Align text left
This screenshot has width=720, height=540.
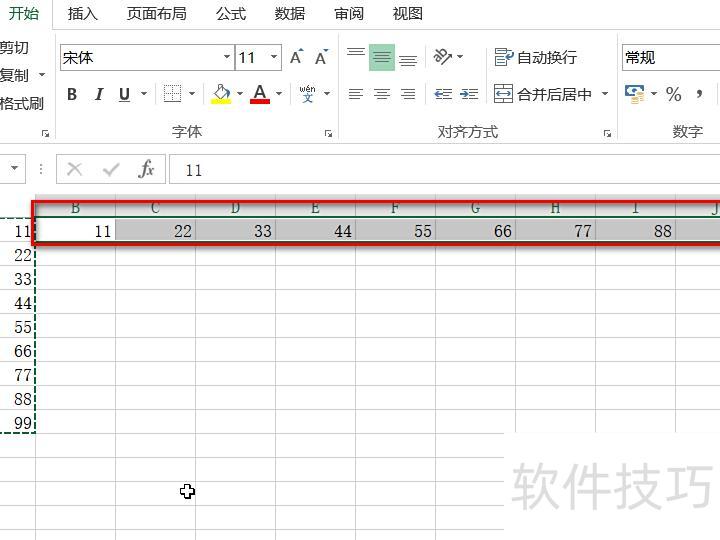coord(356,94)
